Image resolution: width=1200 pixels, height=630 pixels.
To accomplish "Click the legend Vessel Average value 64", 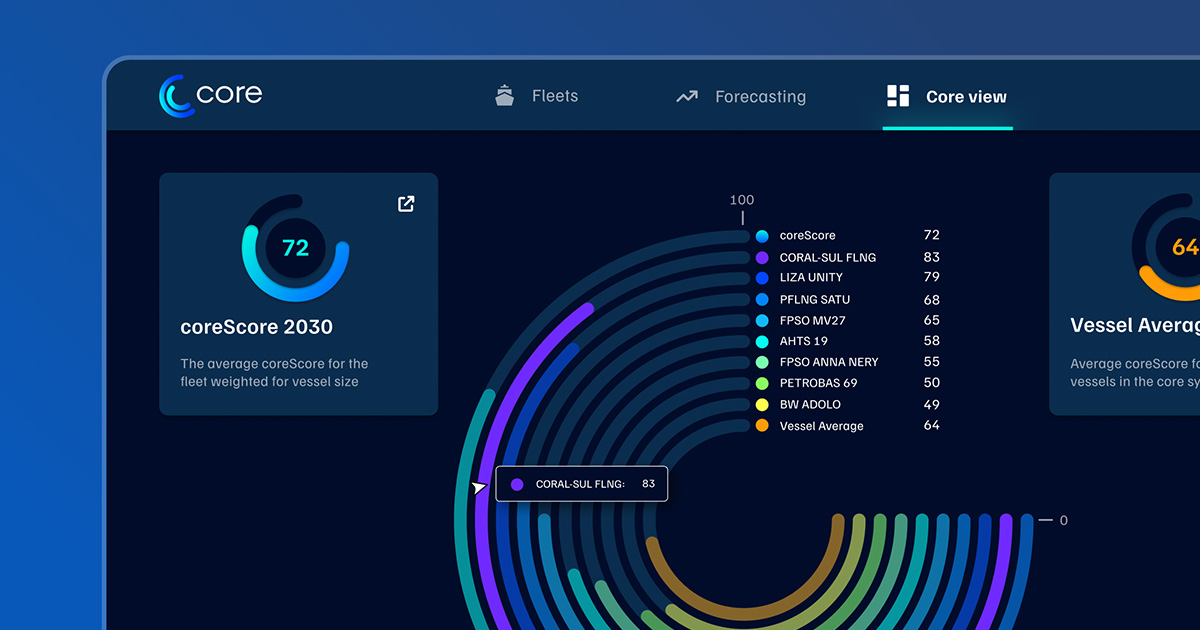I will click(x=931, y=426).
